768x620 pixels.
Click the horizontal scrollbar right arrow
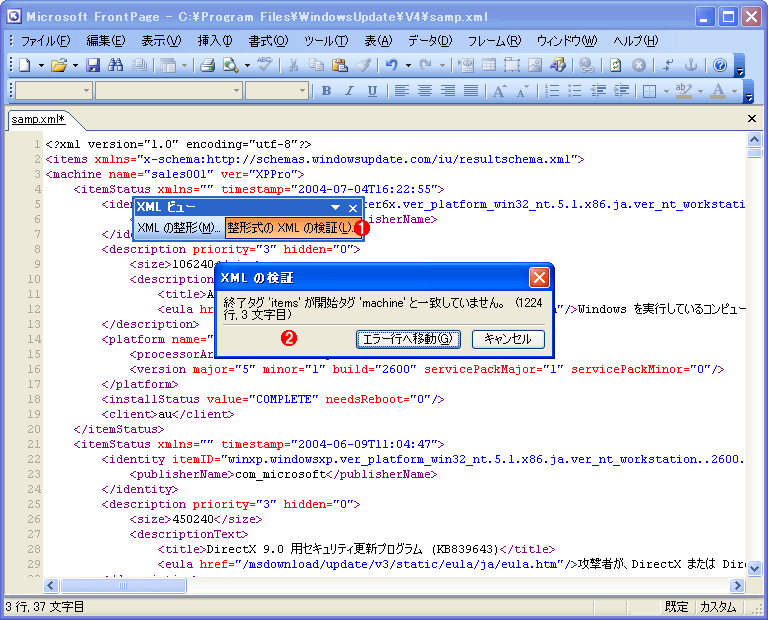coord(737,585)
